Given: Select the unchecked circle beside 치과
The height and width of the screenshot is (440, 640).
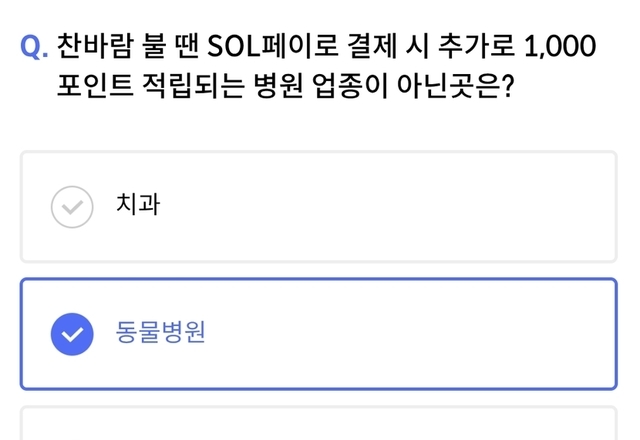Looking at the screenshot, I should click(x=70, y=206).
